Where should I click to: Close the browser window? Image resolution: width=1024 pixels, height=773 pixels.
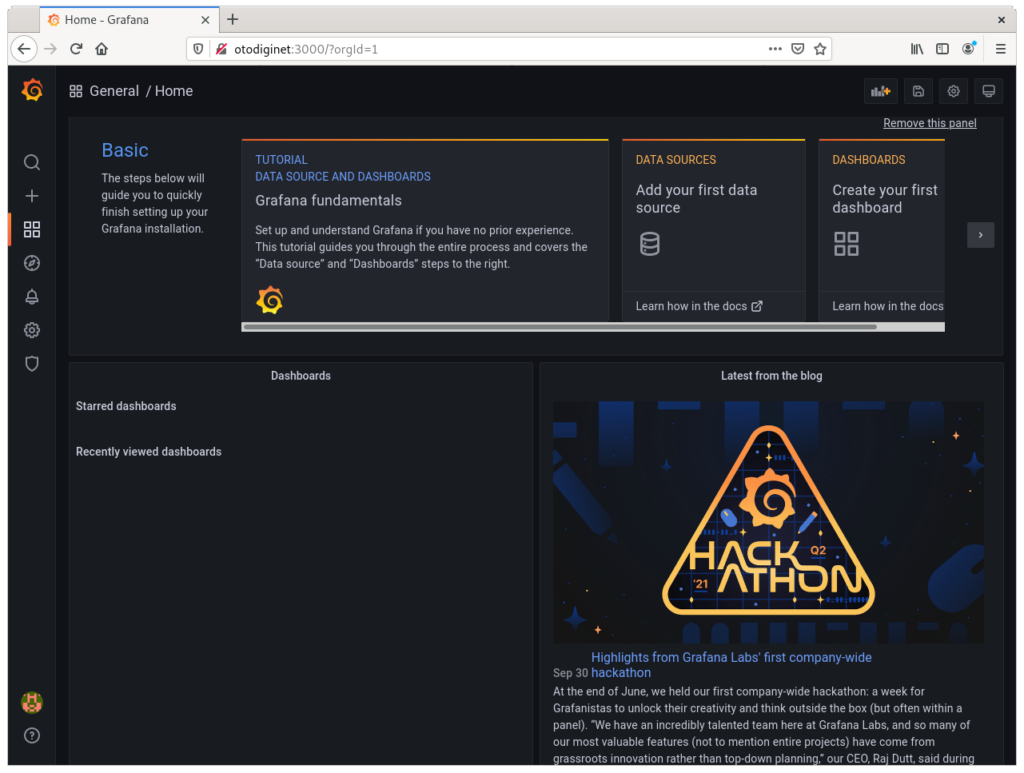point(1001,20)
